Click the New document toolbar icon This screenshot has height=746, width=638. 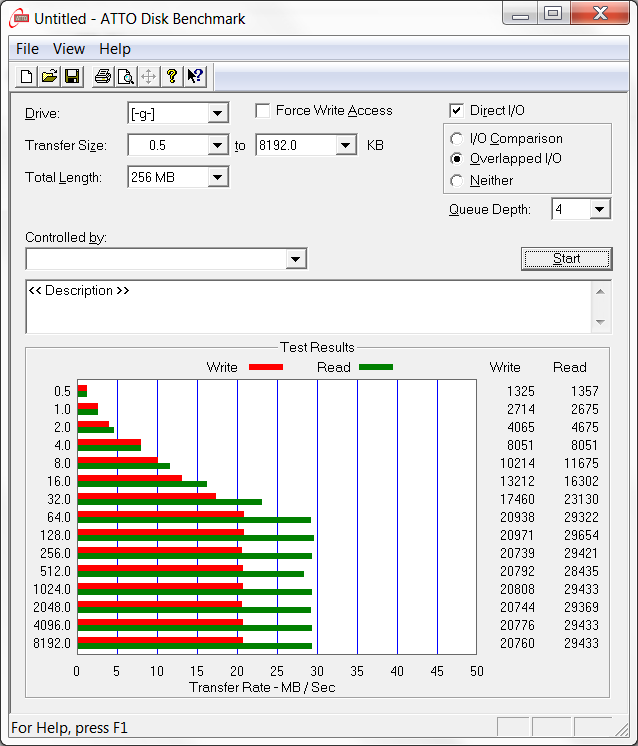pos(27,76)
